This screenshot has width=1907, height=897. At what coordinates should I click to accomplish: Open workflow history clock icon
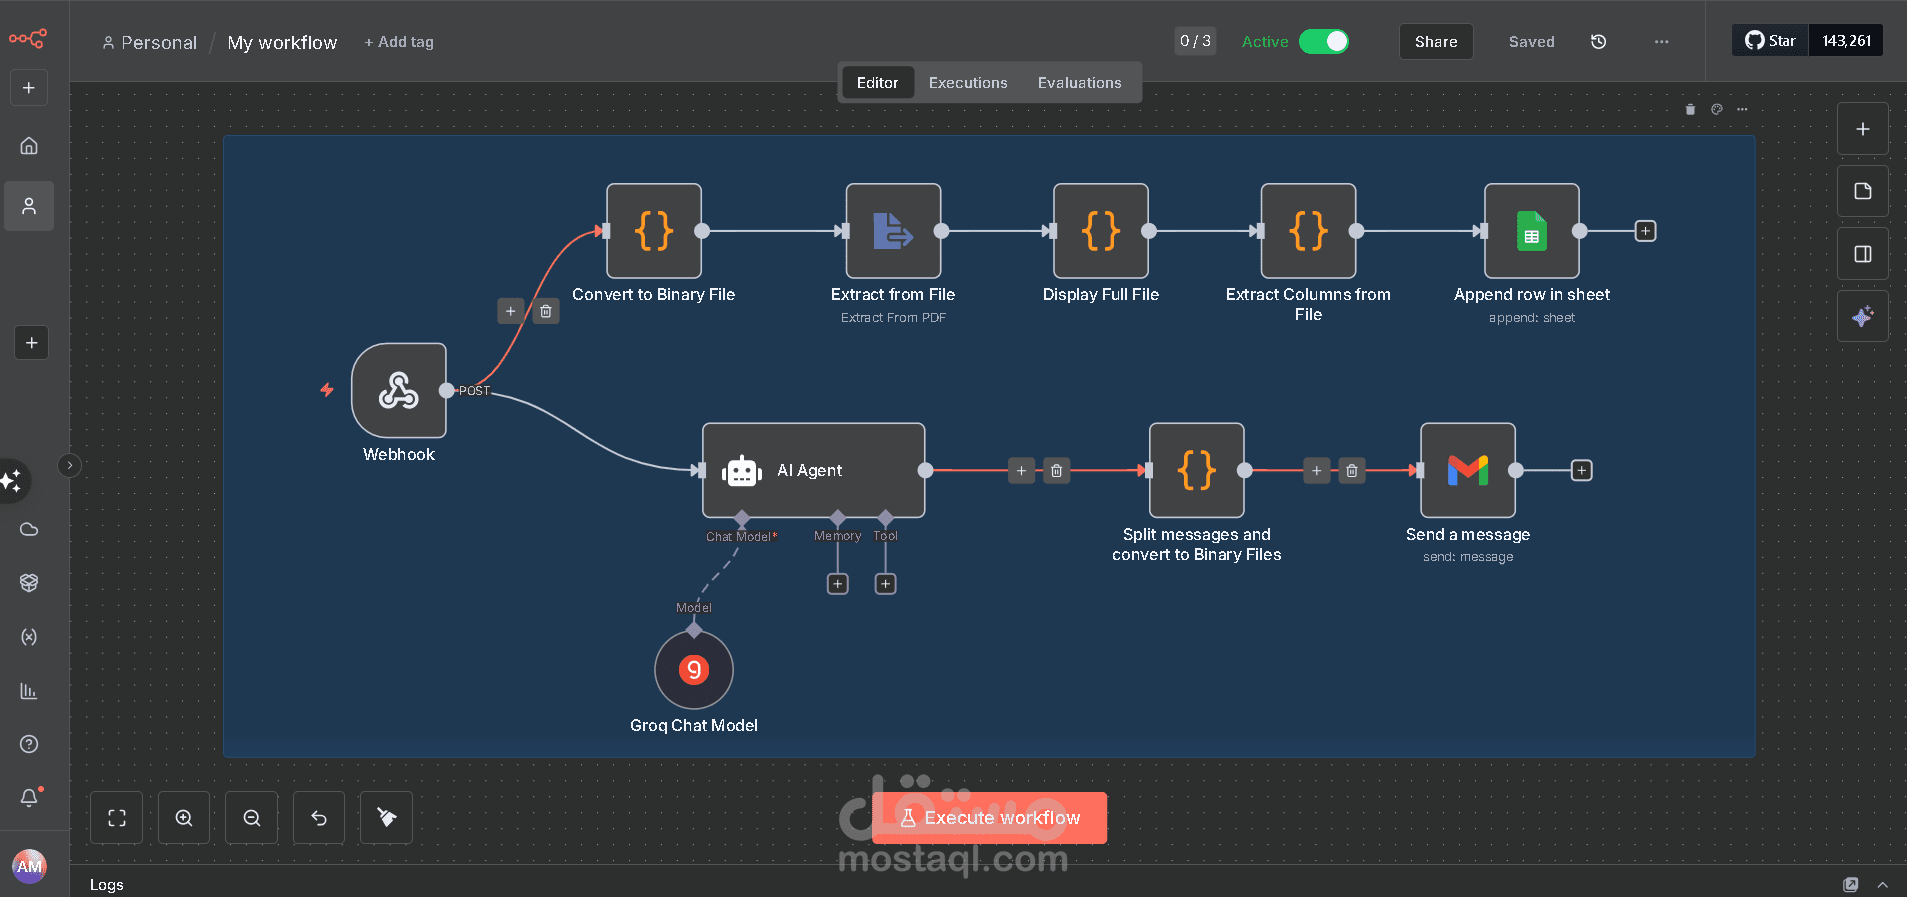[x=1598, y=42]
